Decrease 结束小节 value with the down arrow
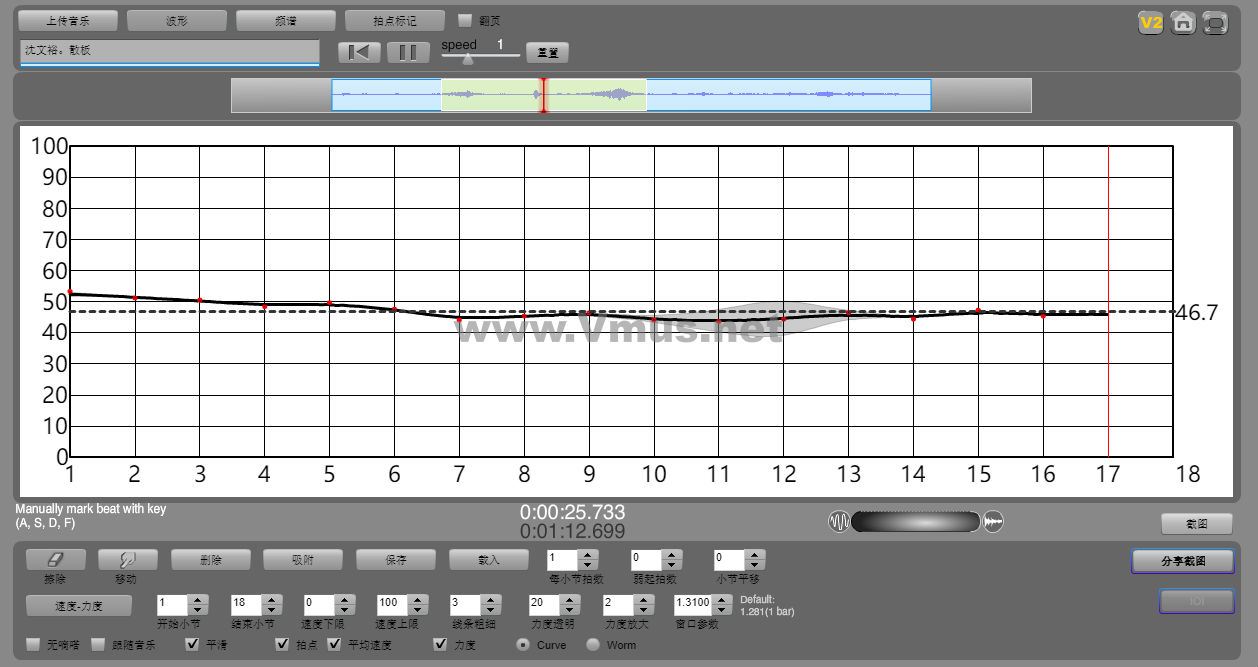1258x667 pixels. (x=271, y=610)
